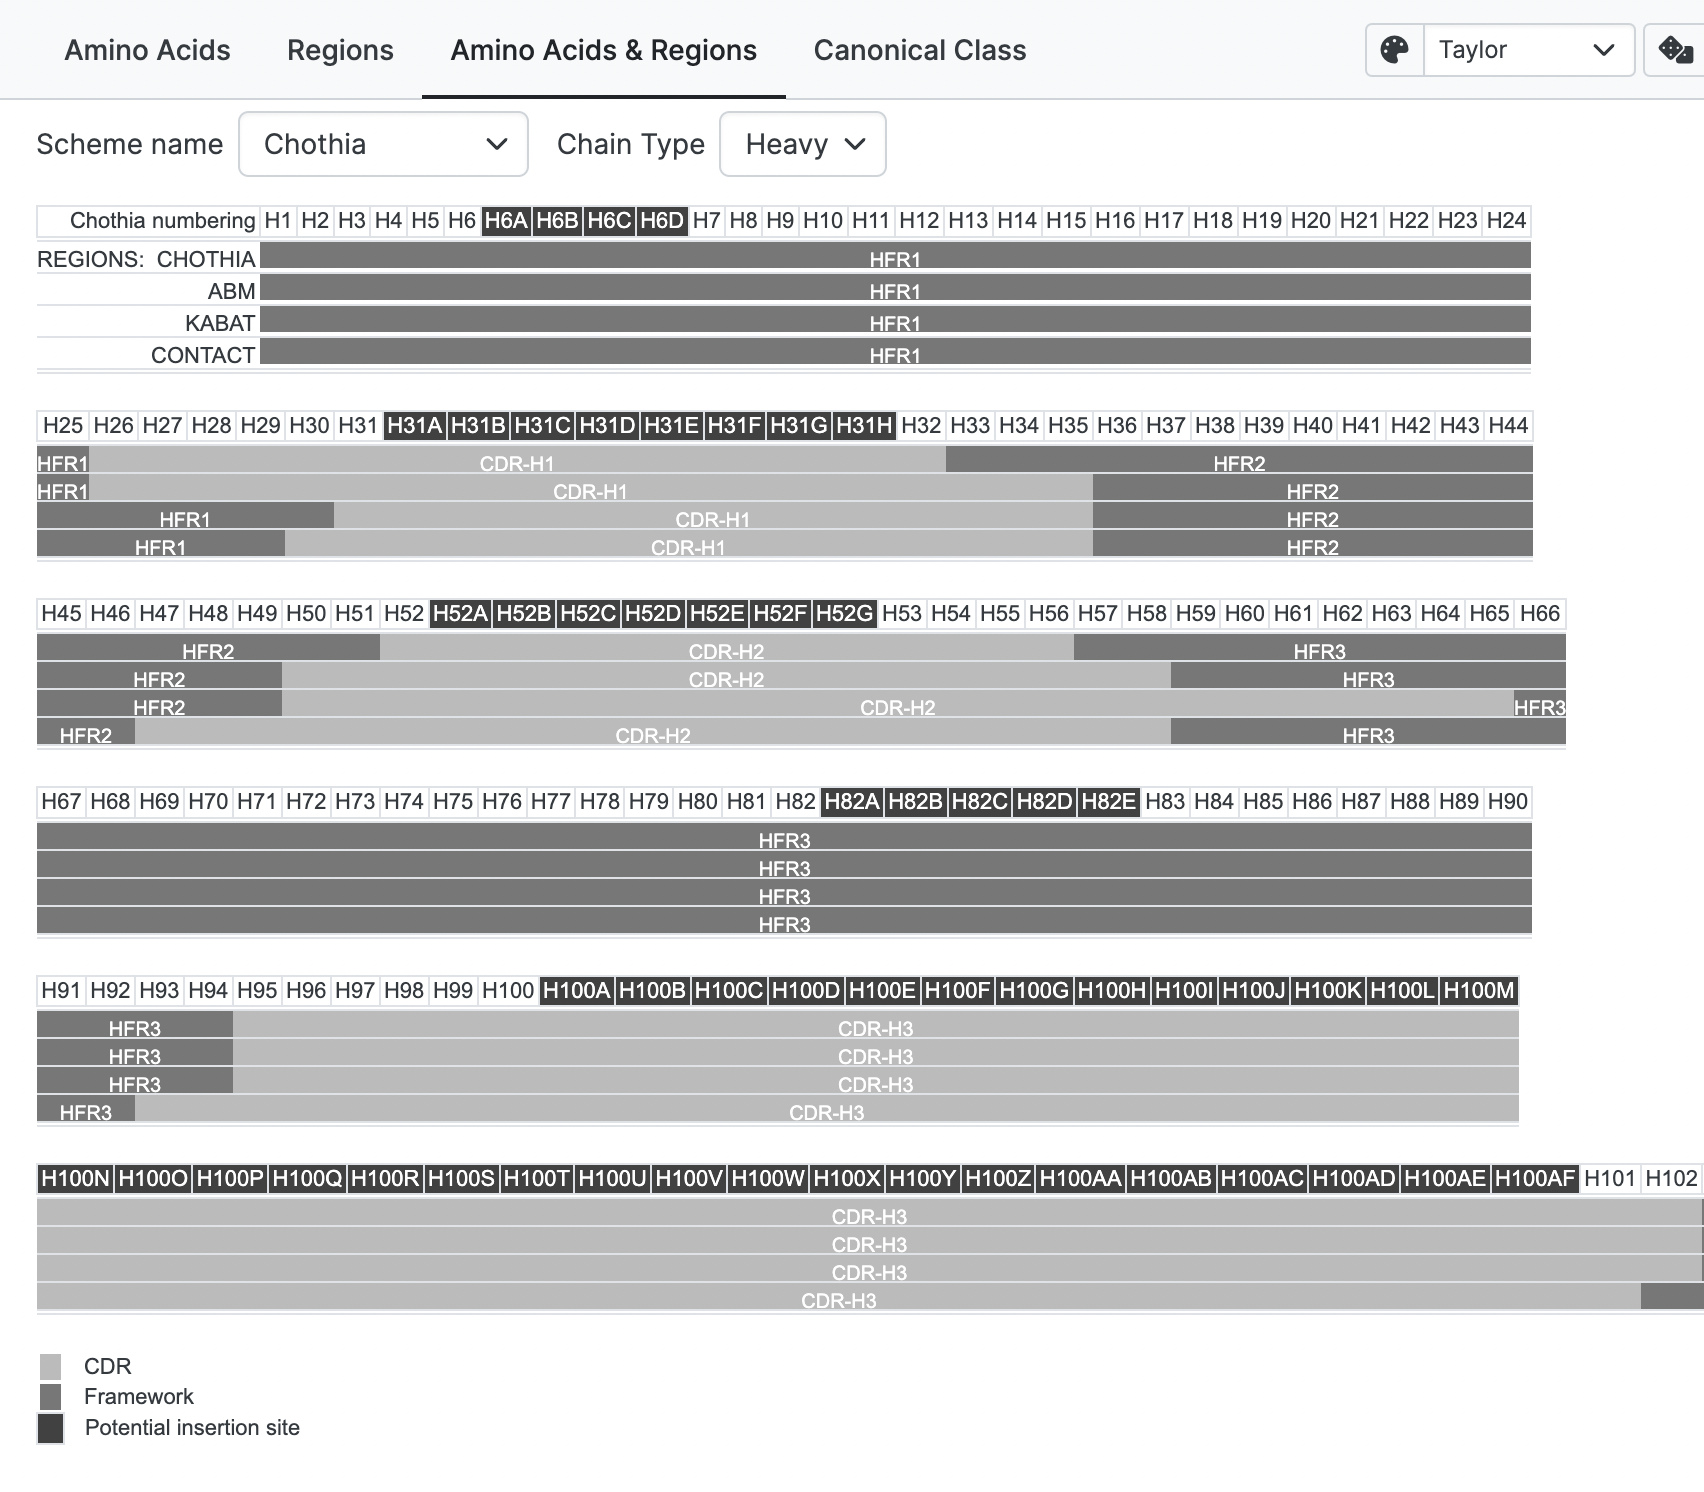The width and height of the screenshot is (1704, 1492).
Task: Select the Amino Acids & Regions tab
Action: [x=604, y=50]
